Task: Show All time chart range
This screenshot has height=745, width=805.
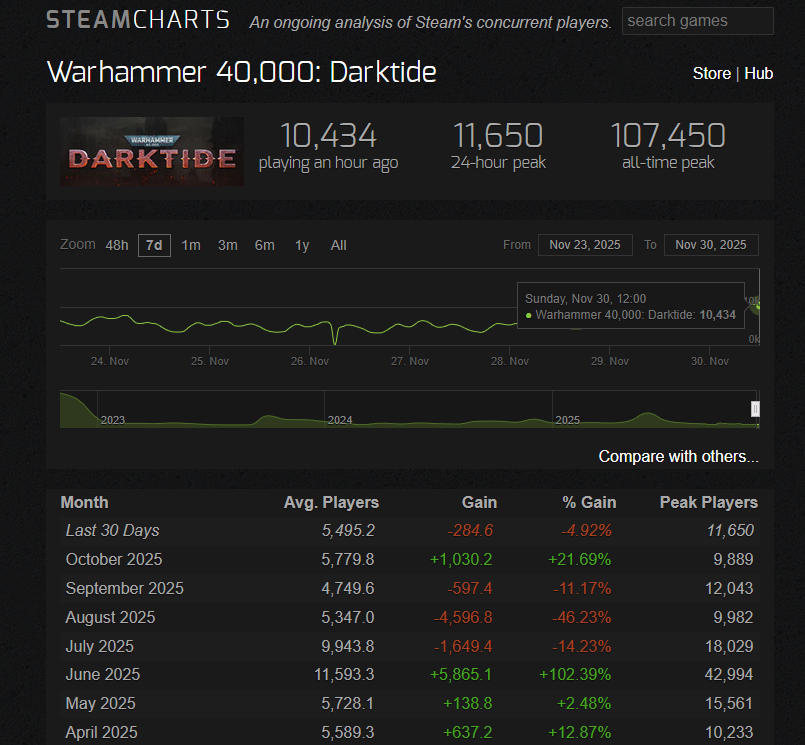Action: (x=339, y=245)
